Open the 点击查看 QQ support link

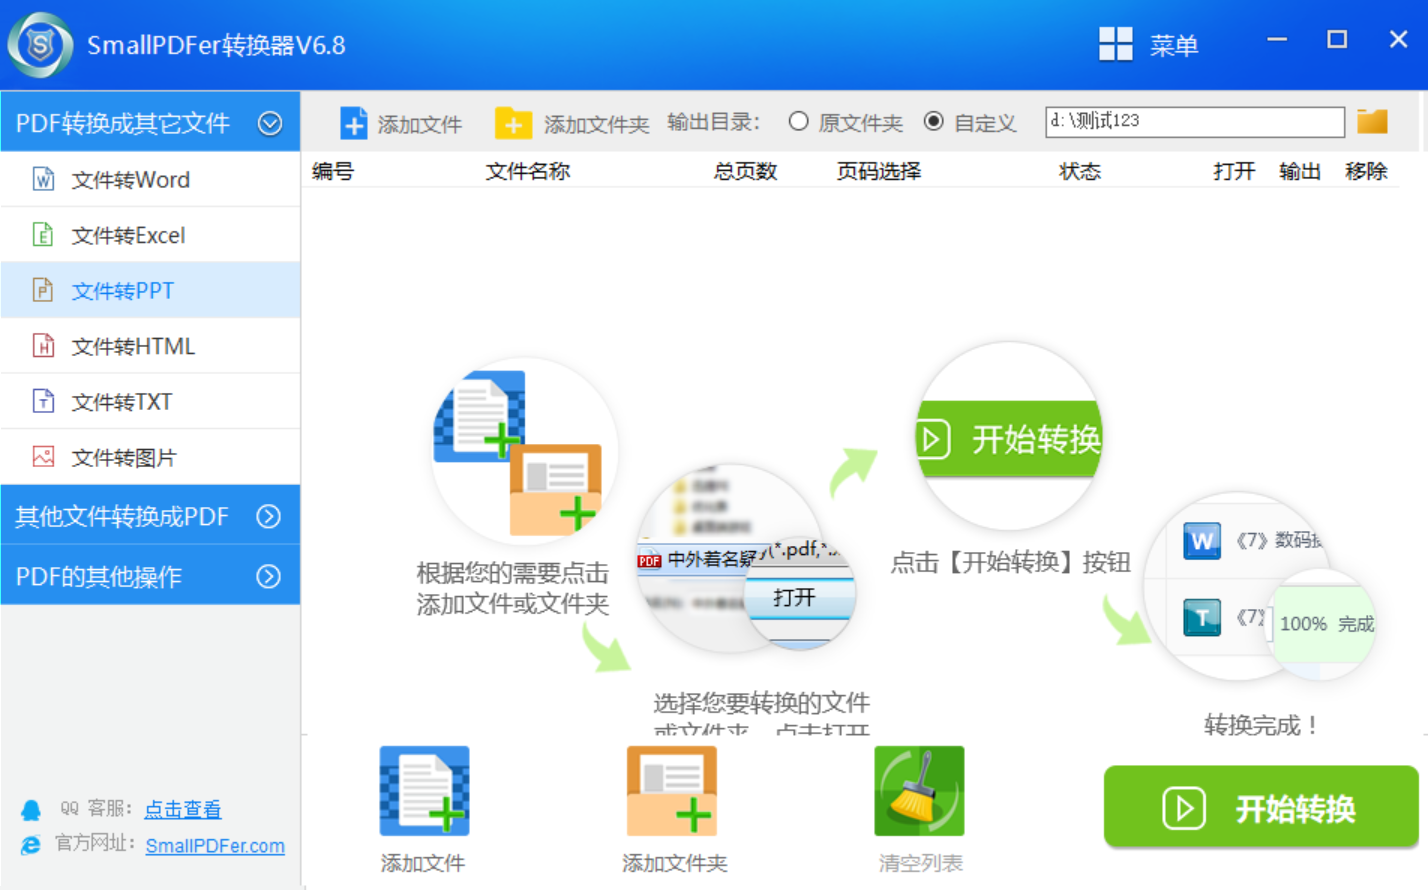183,809
